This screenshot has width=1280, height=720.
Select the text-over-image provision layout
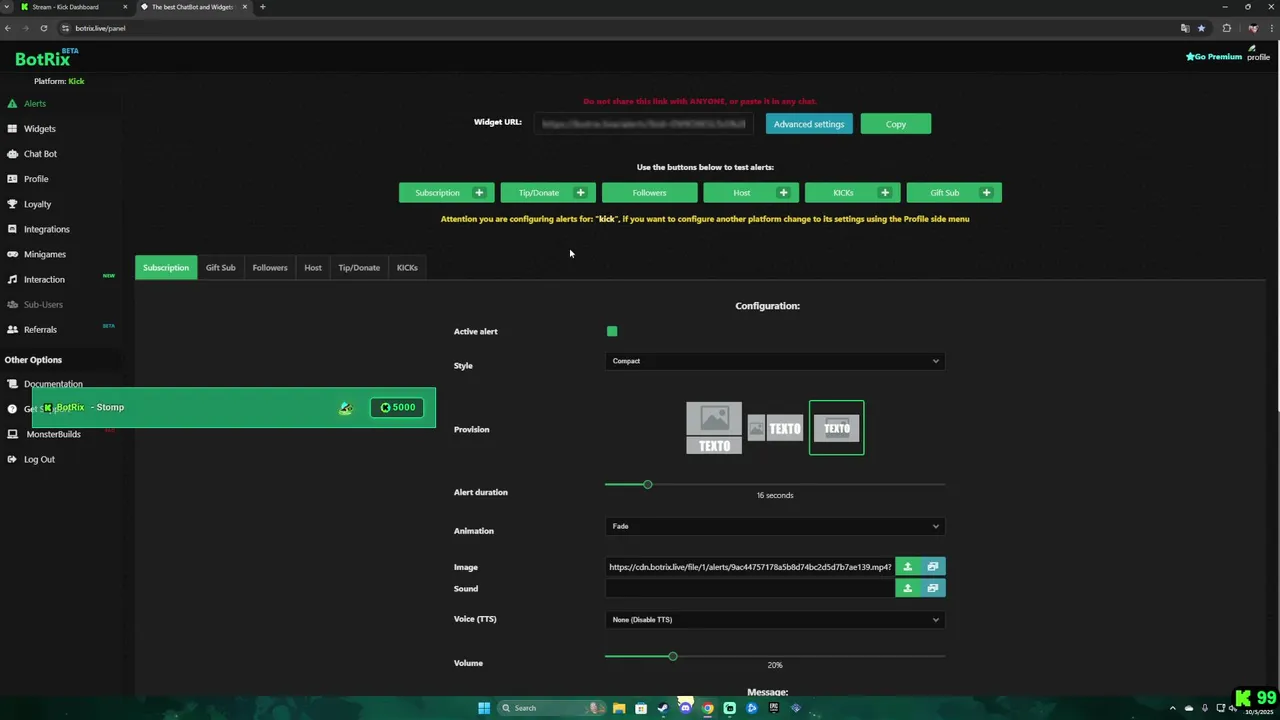[837, 428]
